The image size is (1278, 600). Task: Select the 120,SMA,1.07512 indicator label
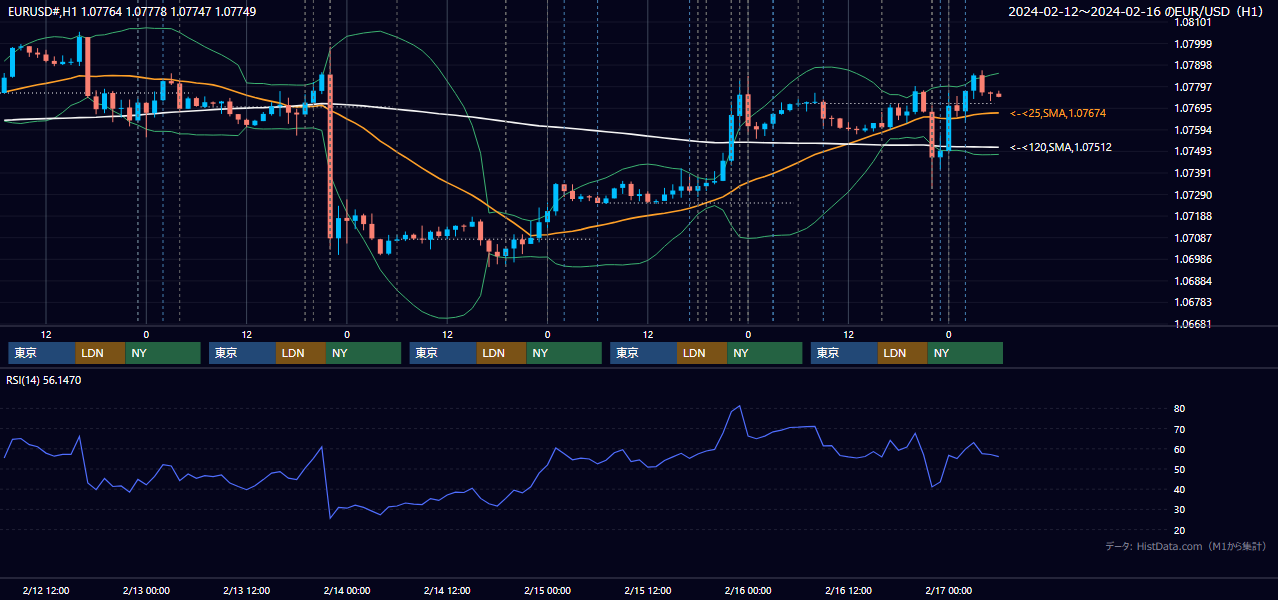click(x=1061, y=147)
